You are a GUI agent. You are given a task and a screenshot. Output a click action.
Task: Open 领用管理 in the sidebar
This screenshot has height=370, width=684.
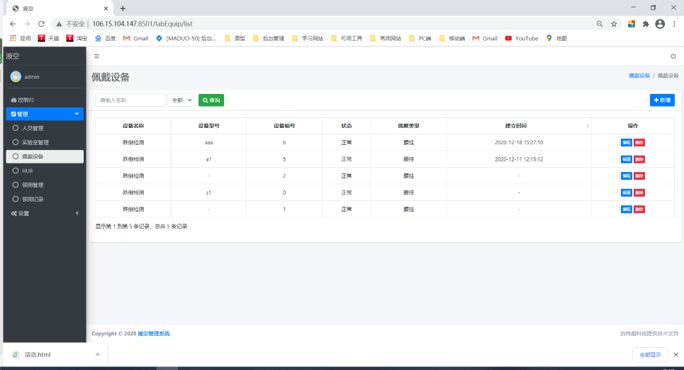point(45,185)
